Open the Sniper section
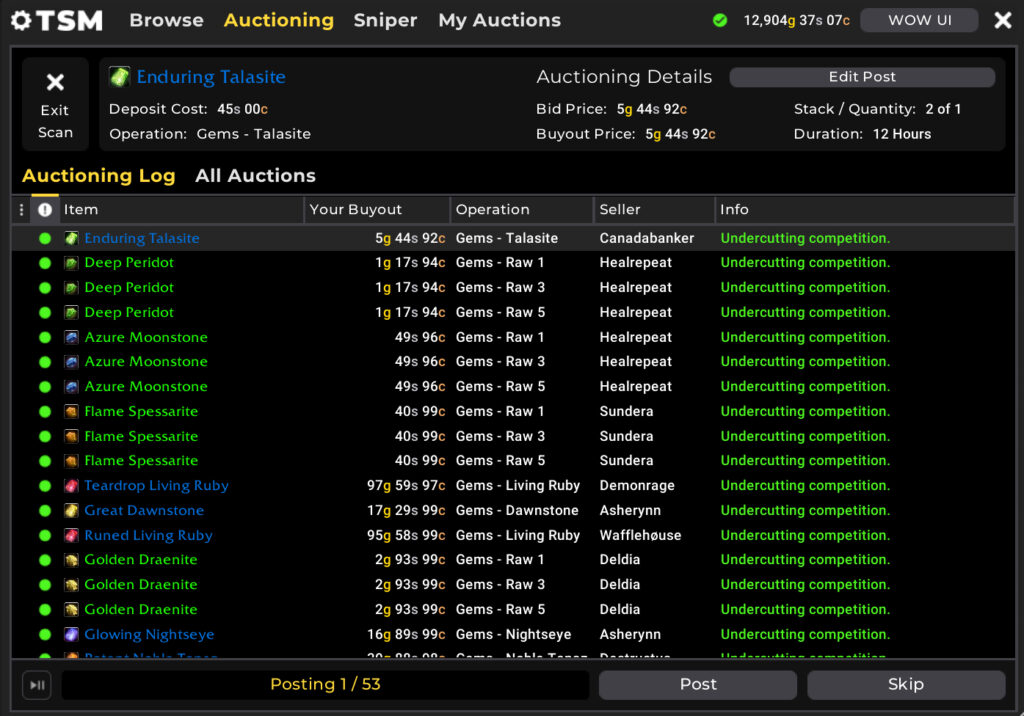 [385, 19]
